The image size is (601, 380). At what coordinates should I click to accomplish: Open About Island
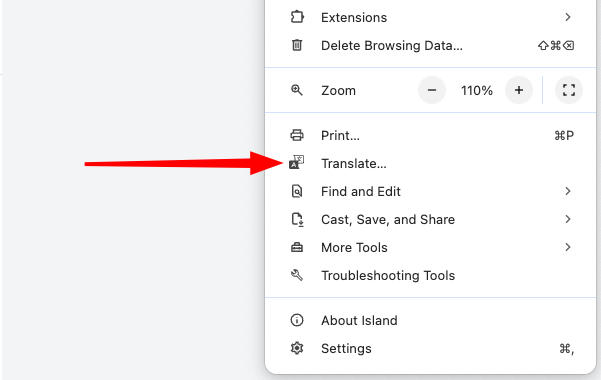pos(430,320)
